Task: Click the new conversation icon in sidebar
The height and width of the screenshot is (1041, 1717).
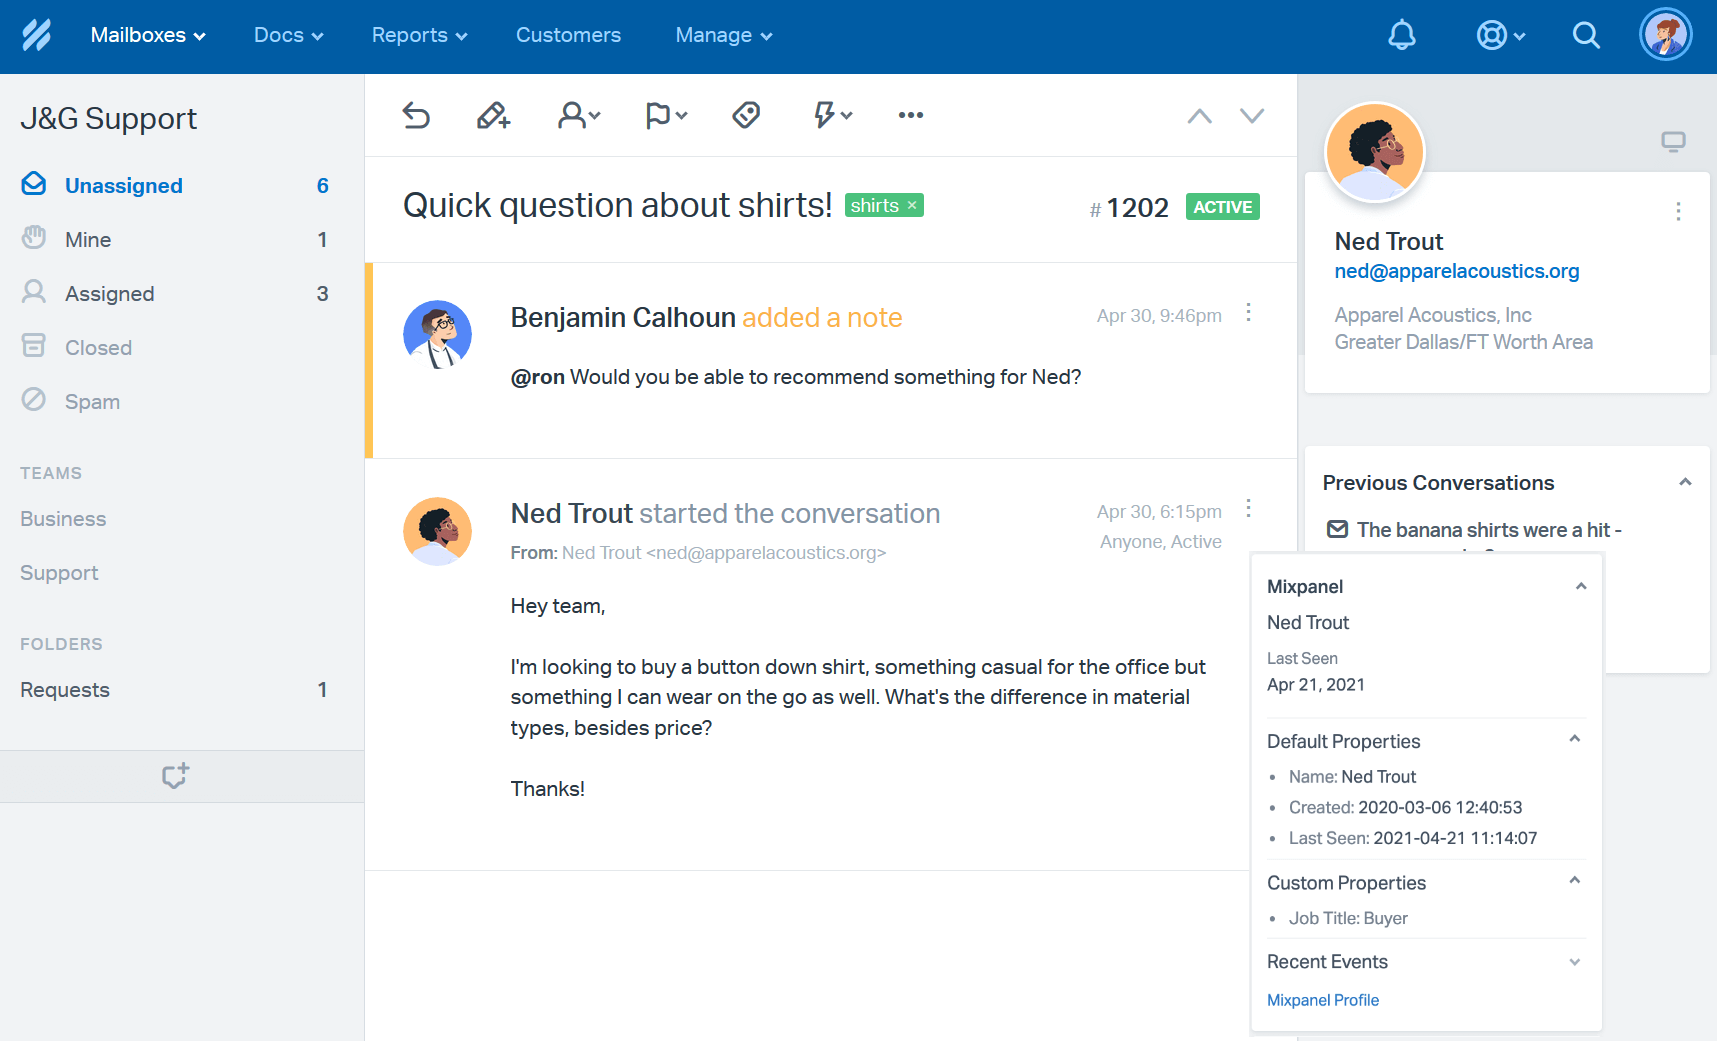Action: 176,776
